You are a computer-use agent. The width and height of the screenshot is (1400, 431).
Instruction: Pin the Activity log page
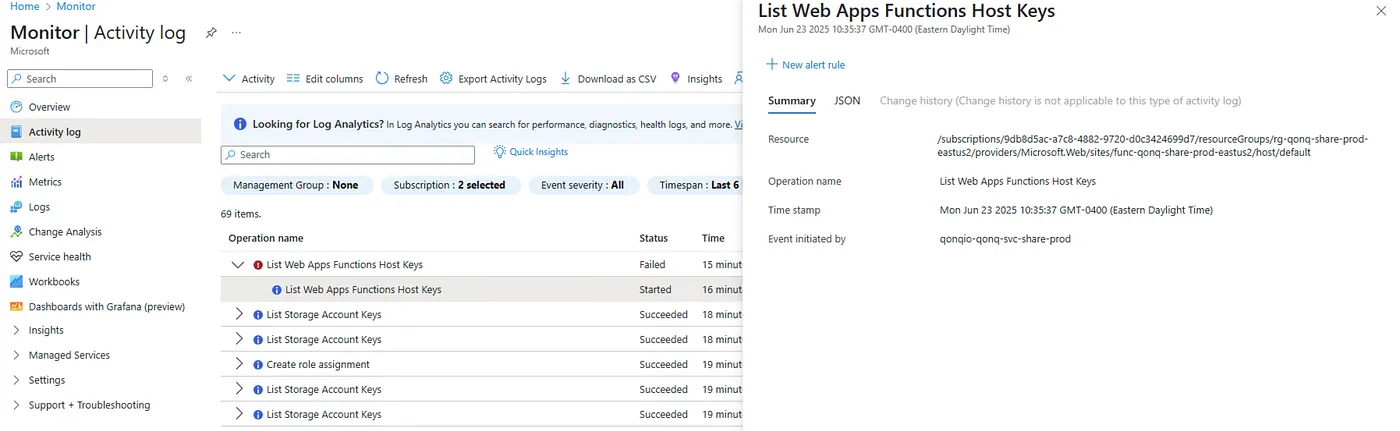(211, 33)
